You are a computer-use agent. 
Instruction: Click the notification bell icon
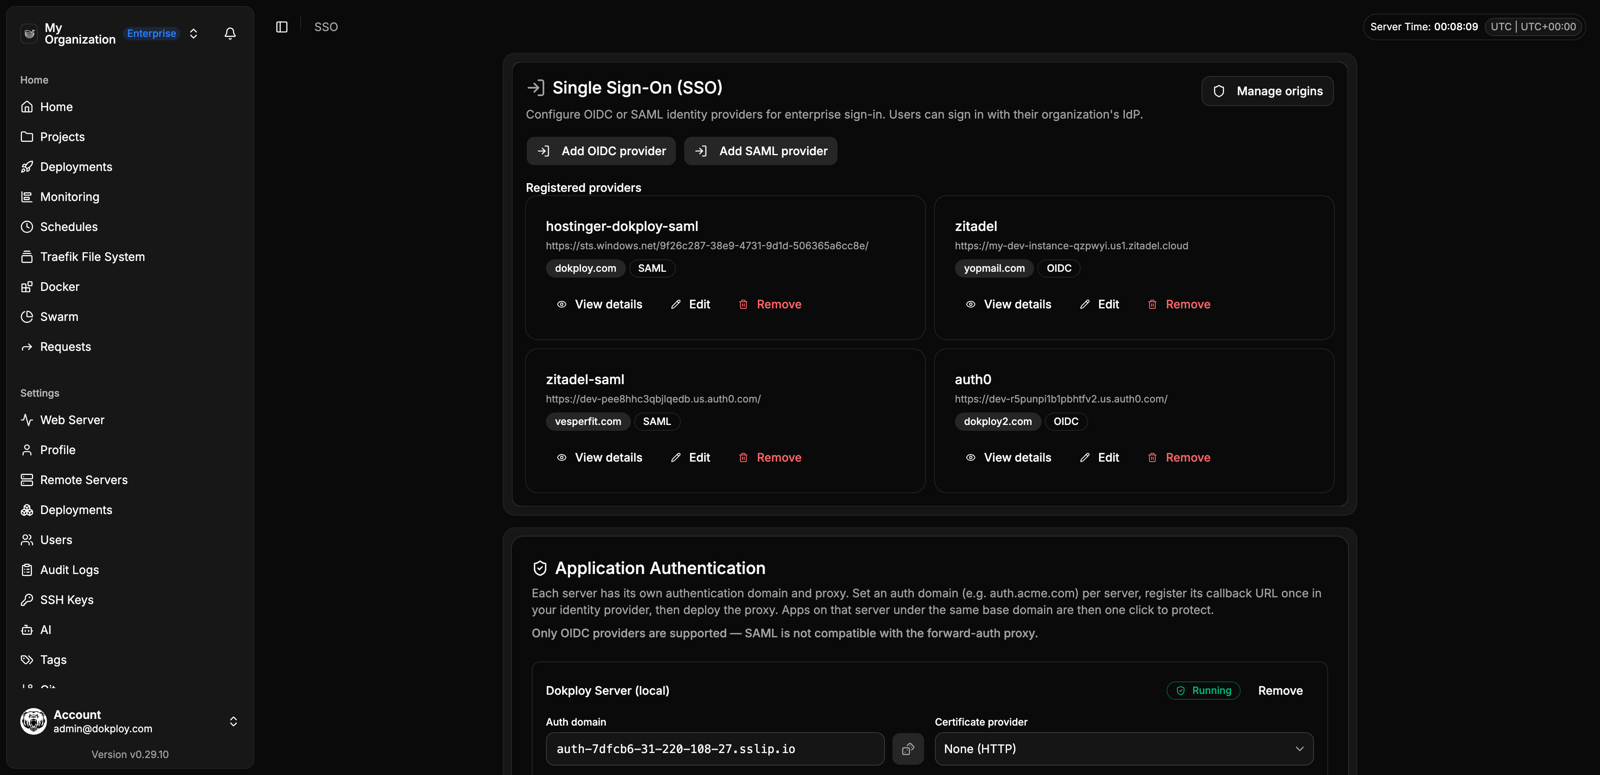230,33
